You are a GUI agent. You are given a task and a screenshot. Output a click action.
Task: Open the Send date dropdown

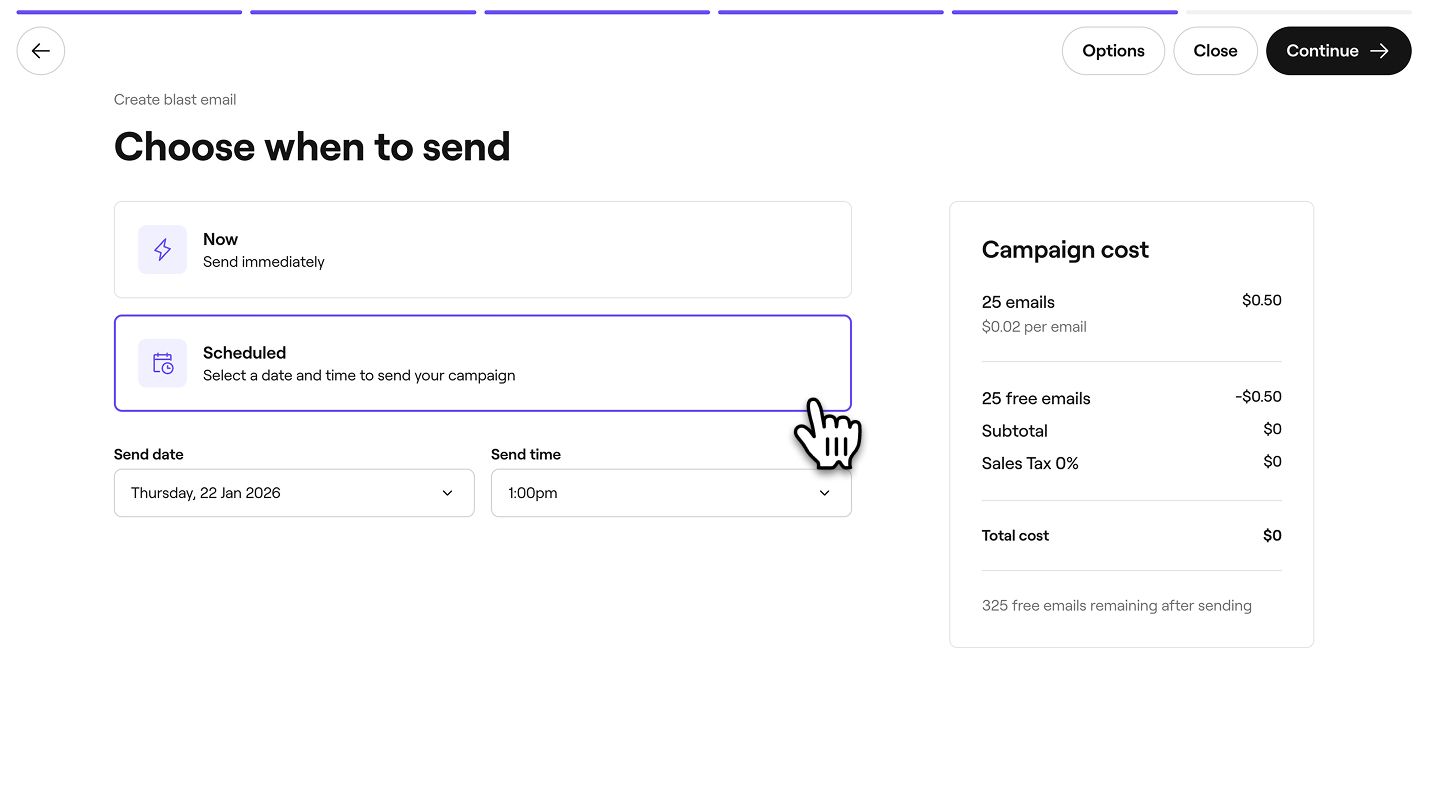(x=294, y=493)
